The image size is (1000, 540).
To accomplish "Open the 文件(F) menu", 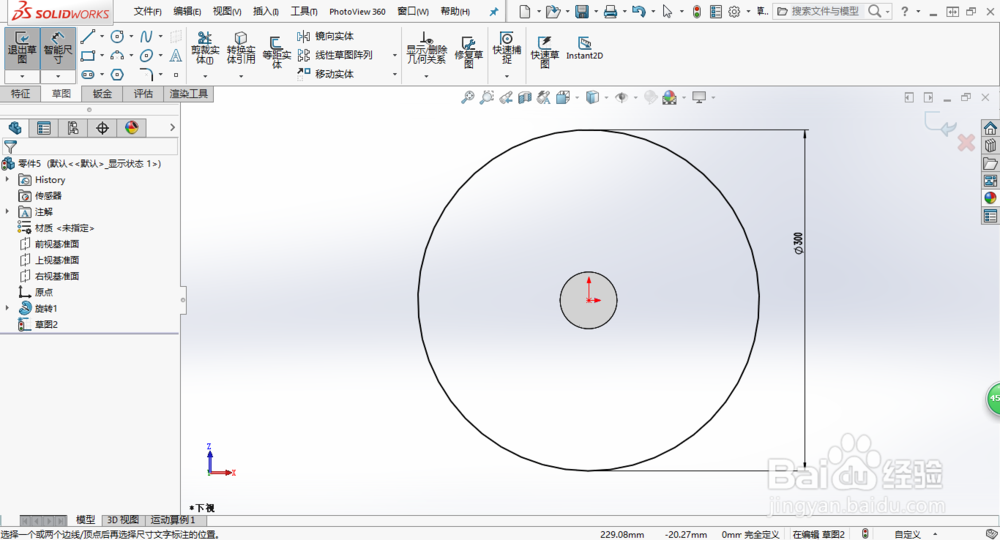I will [x=147, y=11].
